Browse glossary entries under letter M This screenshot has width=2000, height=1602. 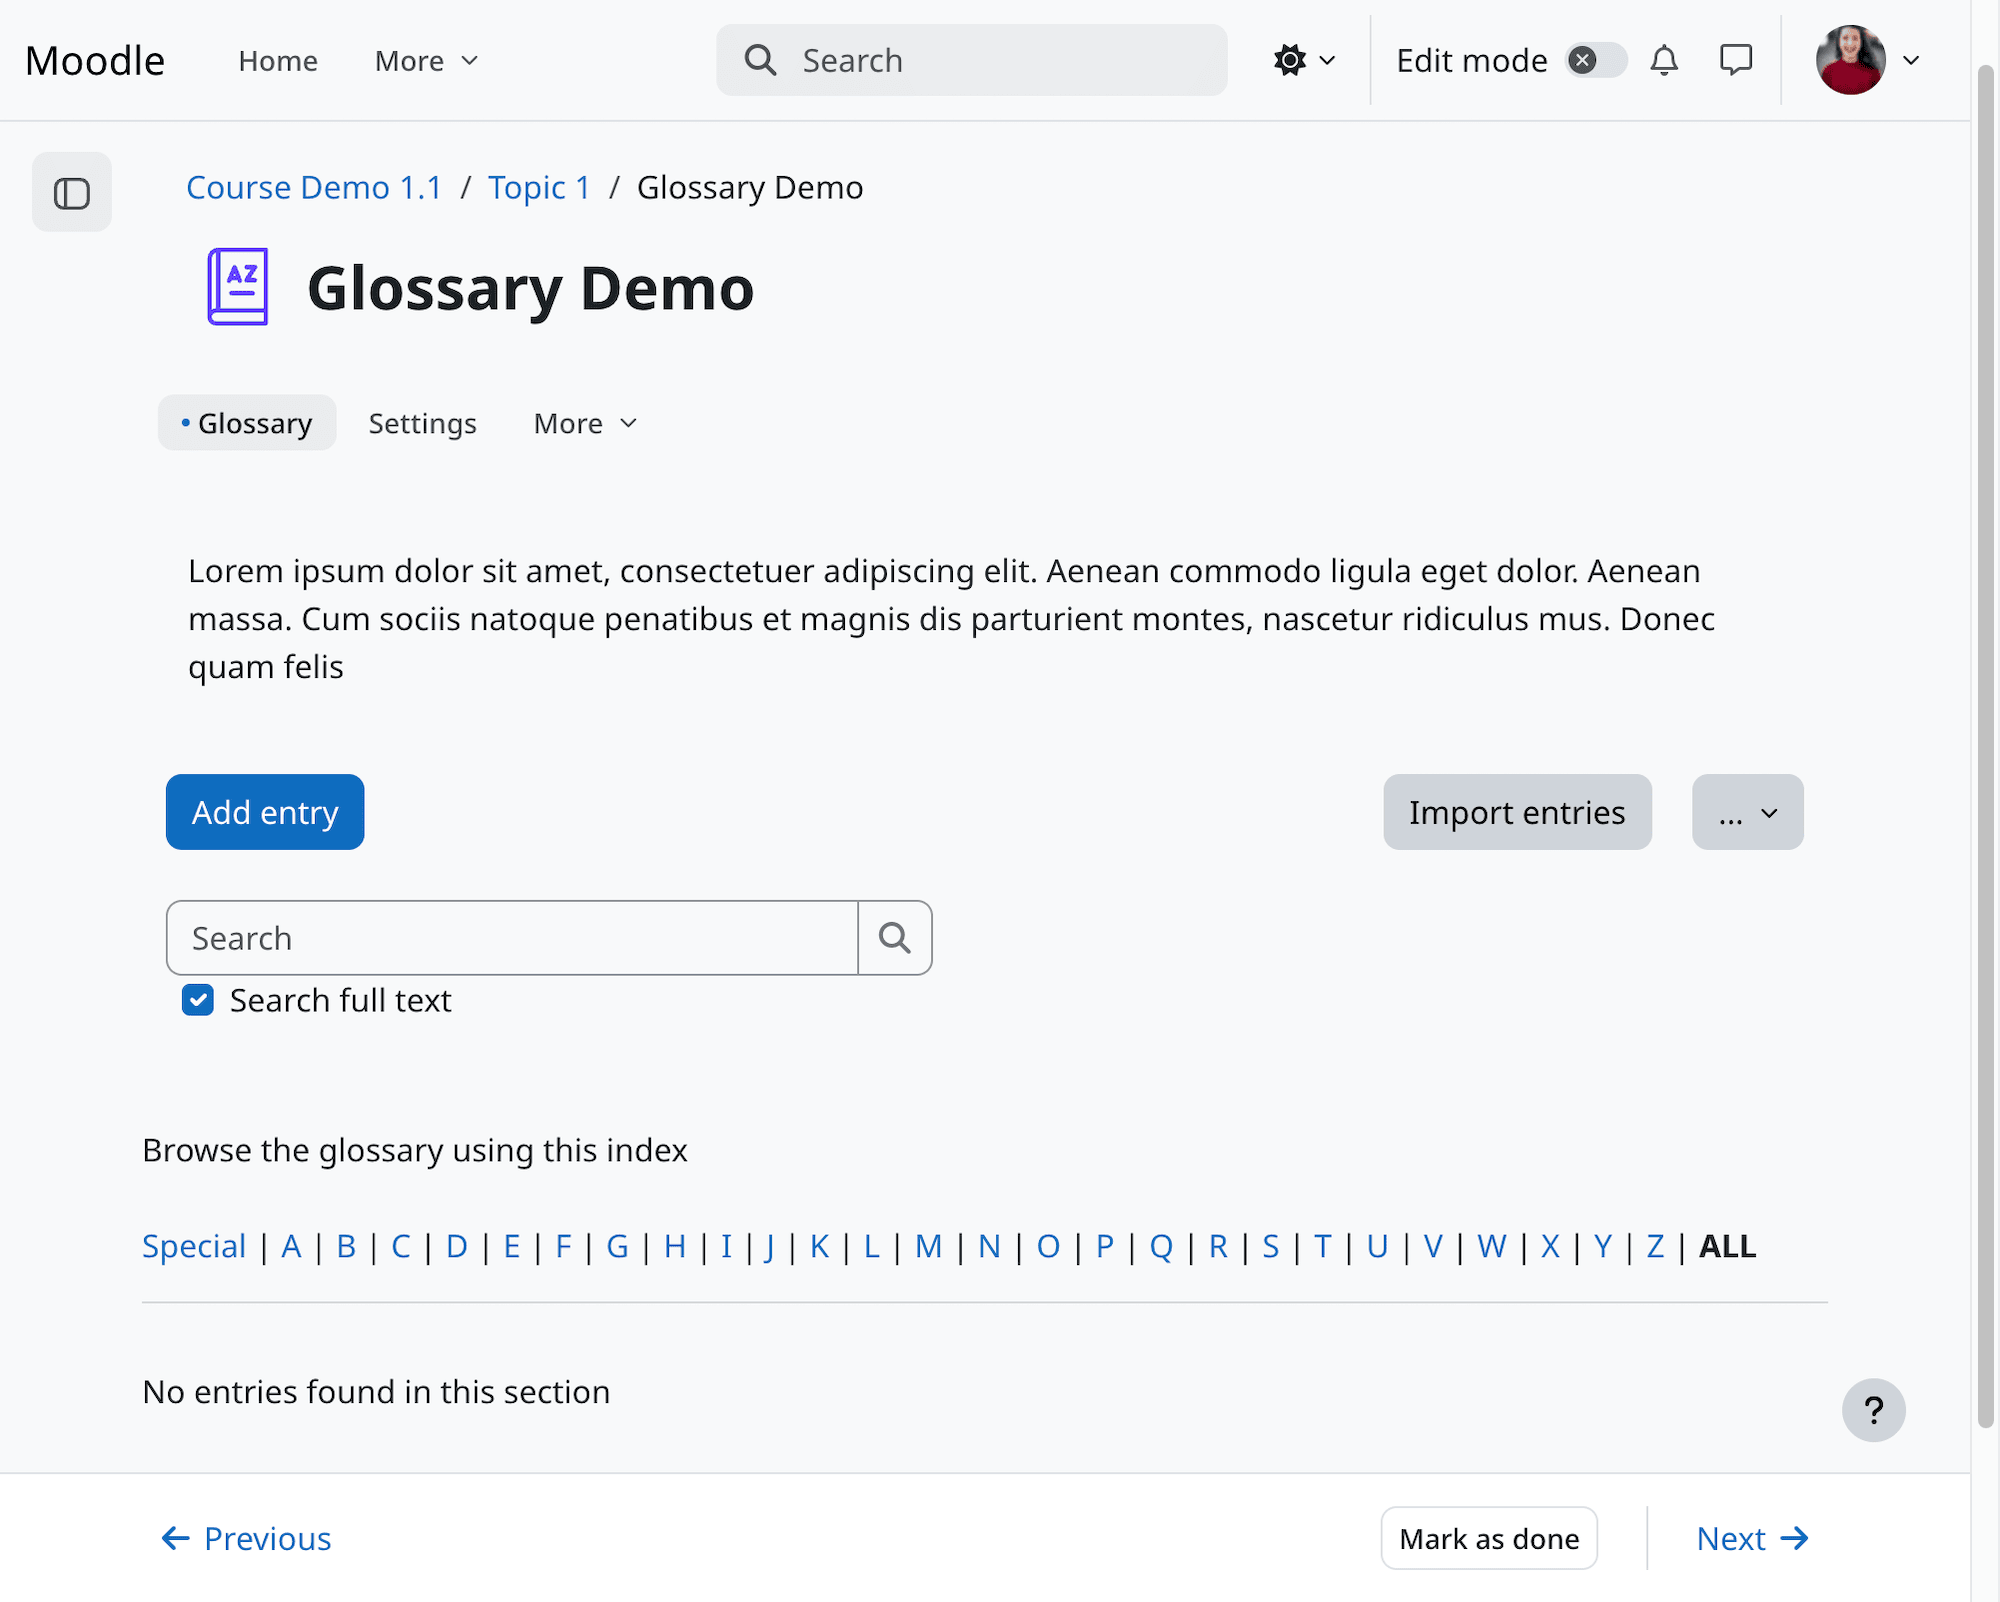[928, 1246]
